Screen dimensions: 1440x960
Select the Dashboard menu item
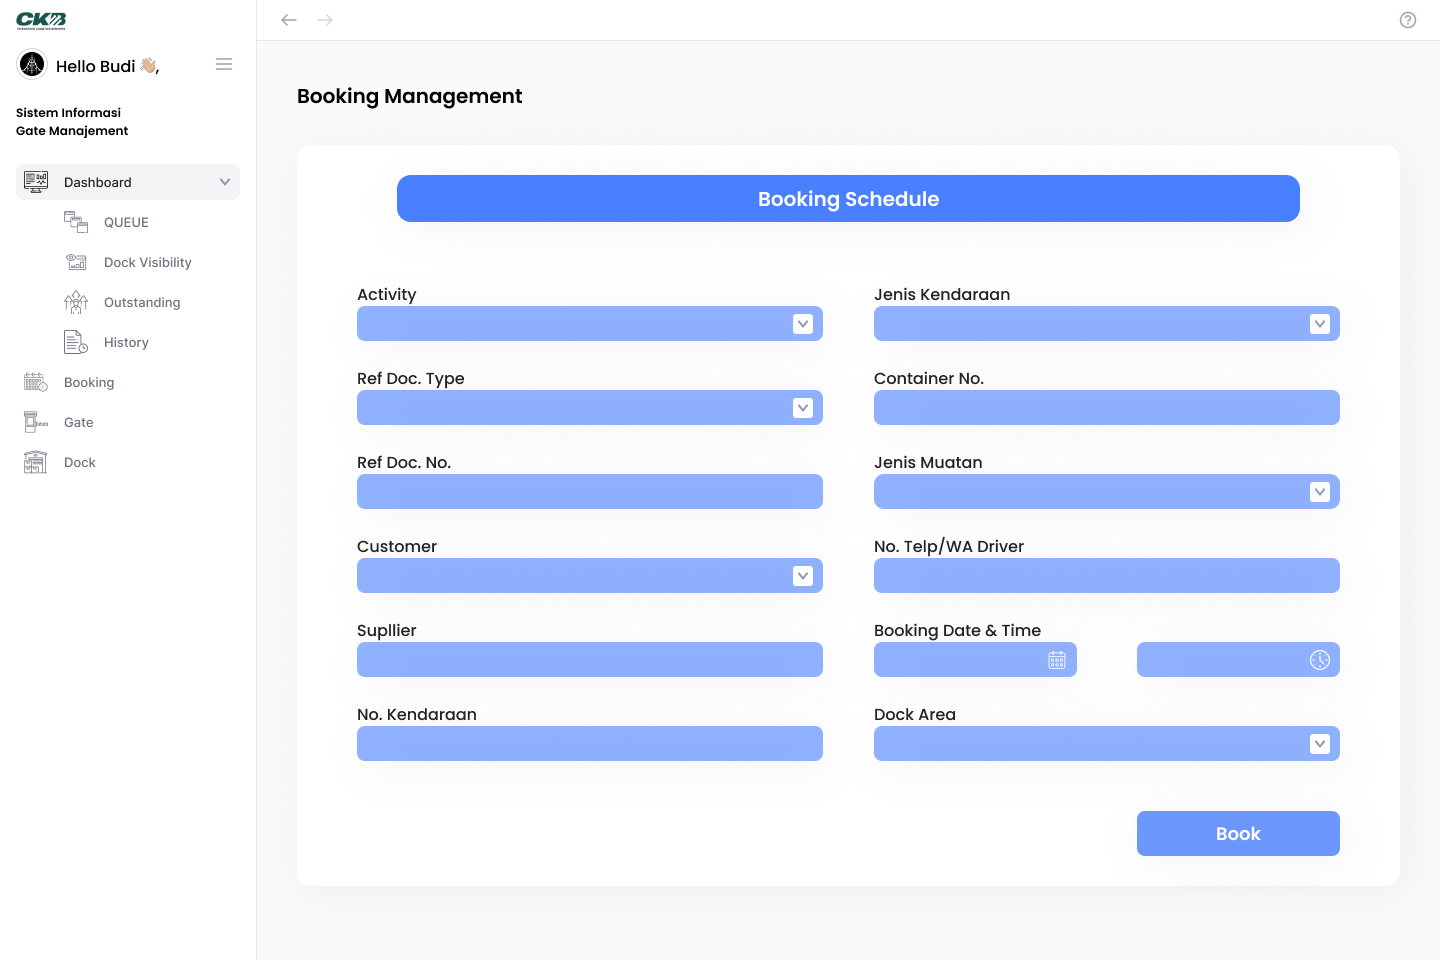(x=128, y=182)
